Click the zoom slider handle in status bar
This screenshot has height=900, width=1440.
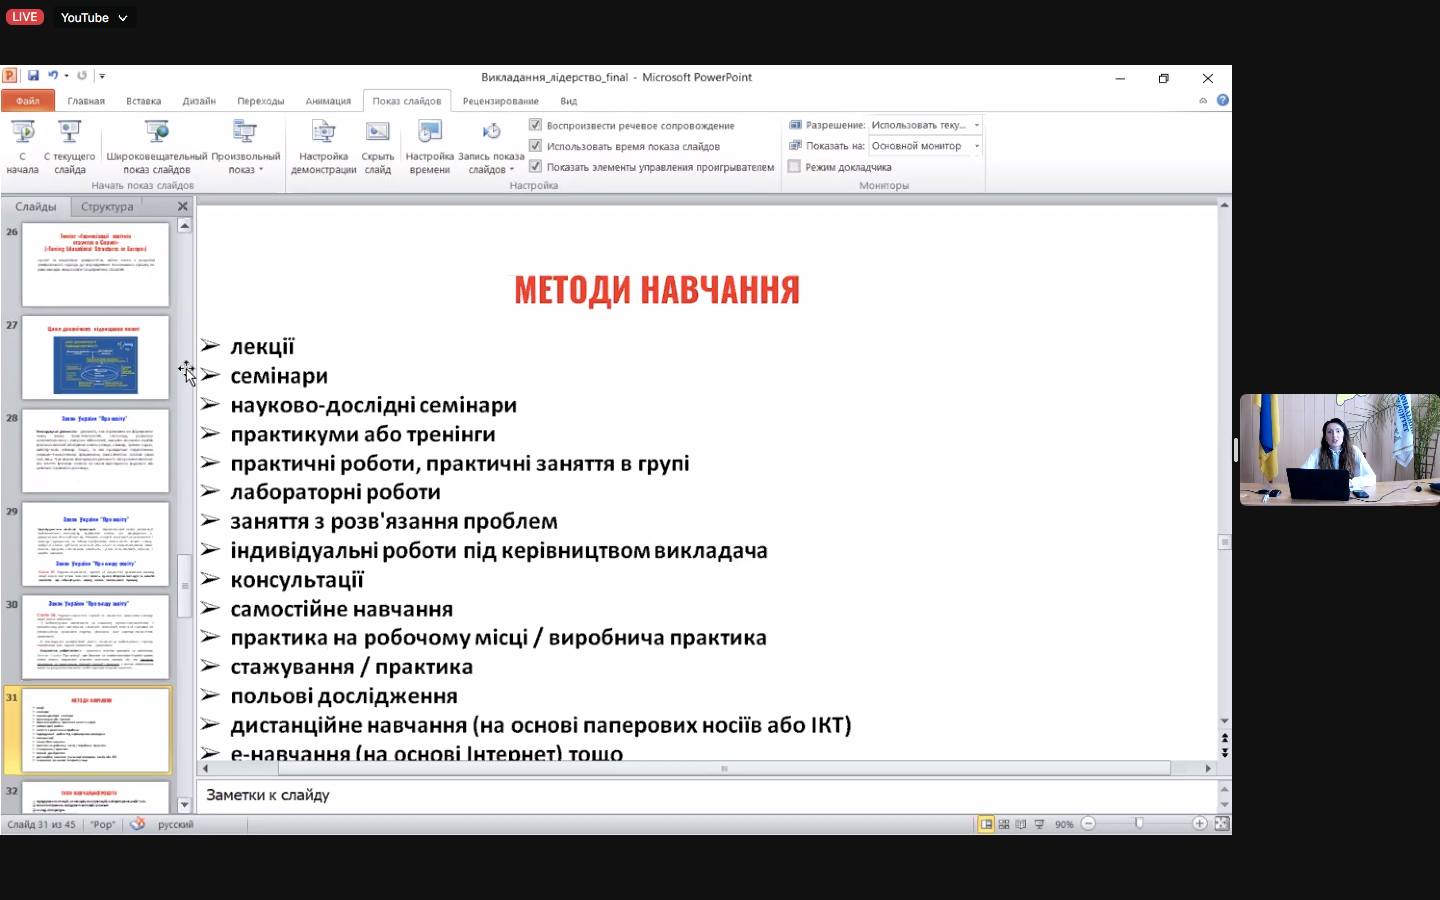point(1139,824)
